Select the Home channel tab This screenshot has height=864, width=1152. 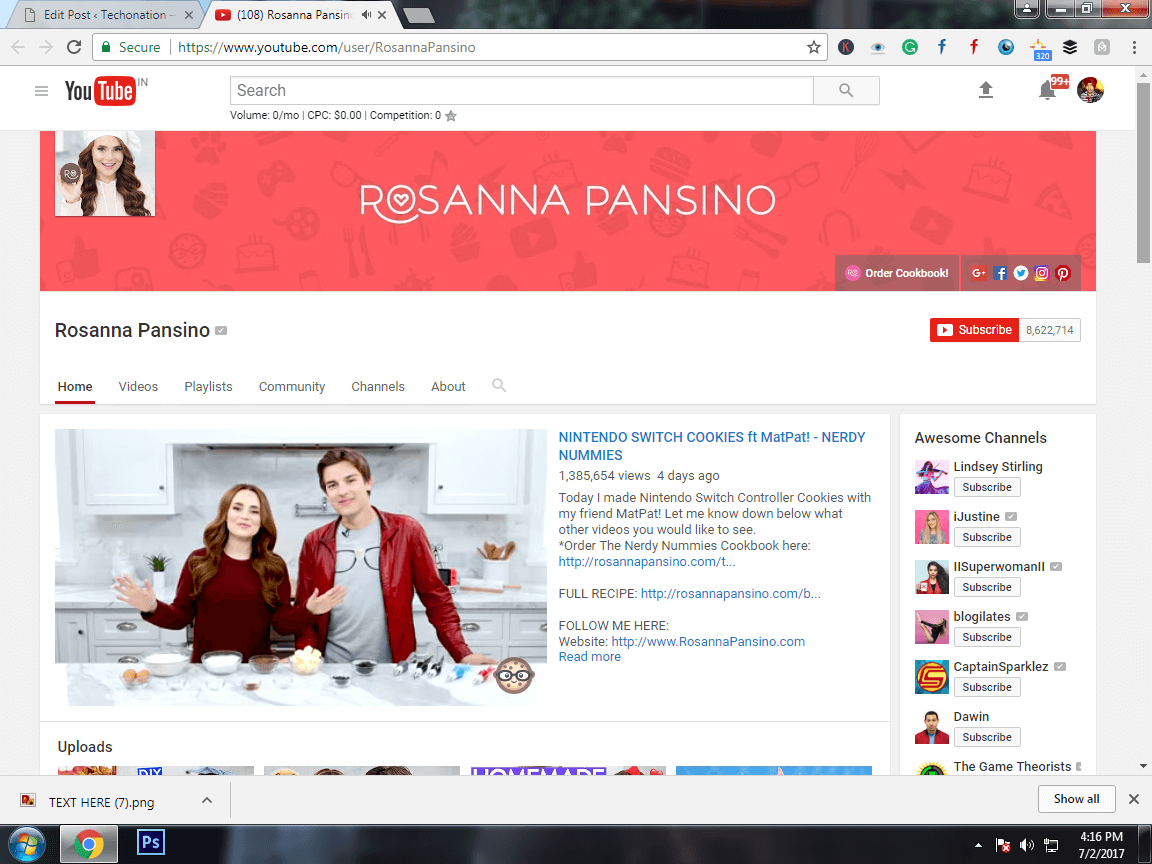click(75, 386)
